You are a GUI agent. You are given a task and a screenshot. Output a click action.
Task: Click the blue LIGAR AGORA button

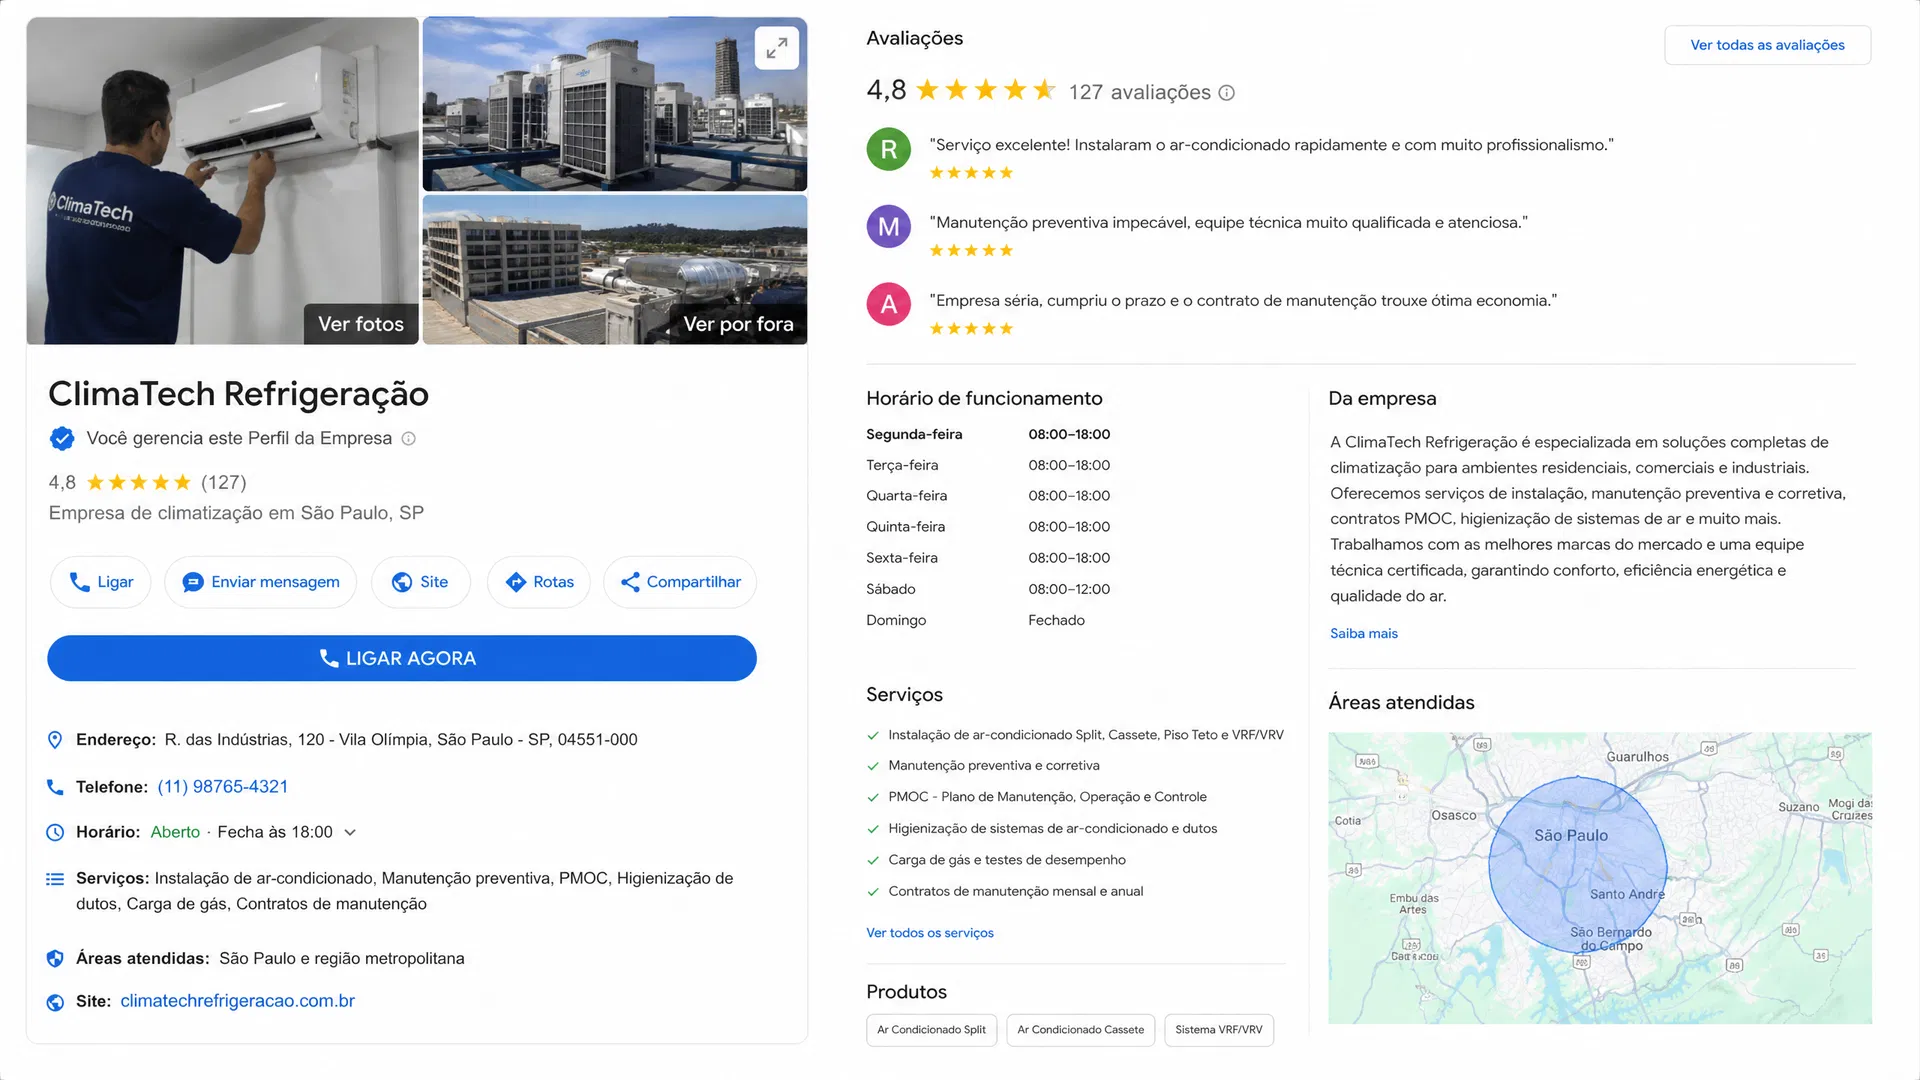tap(402, 658)
